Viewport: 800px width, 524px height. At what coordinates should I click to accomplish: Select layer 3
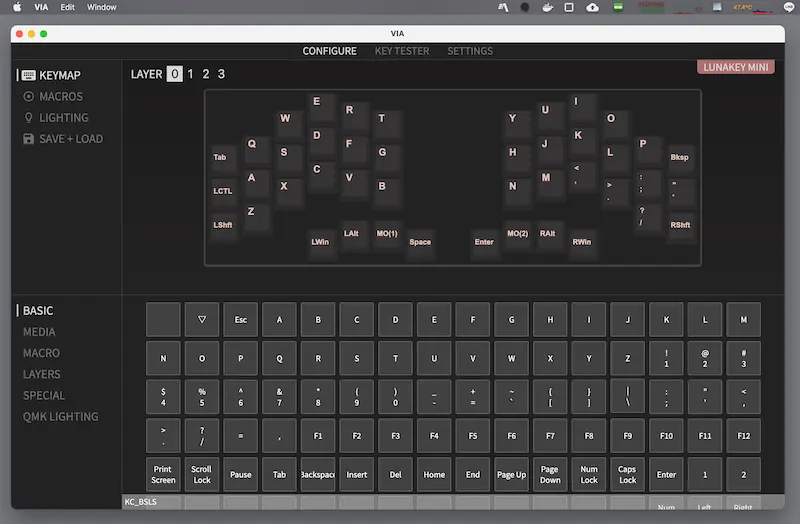[221, 74]
